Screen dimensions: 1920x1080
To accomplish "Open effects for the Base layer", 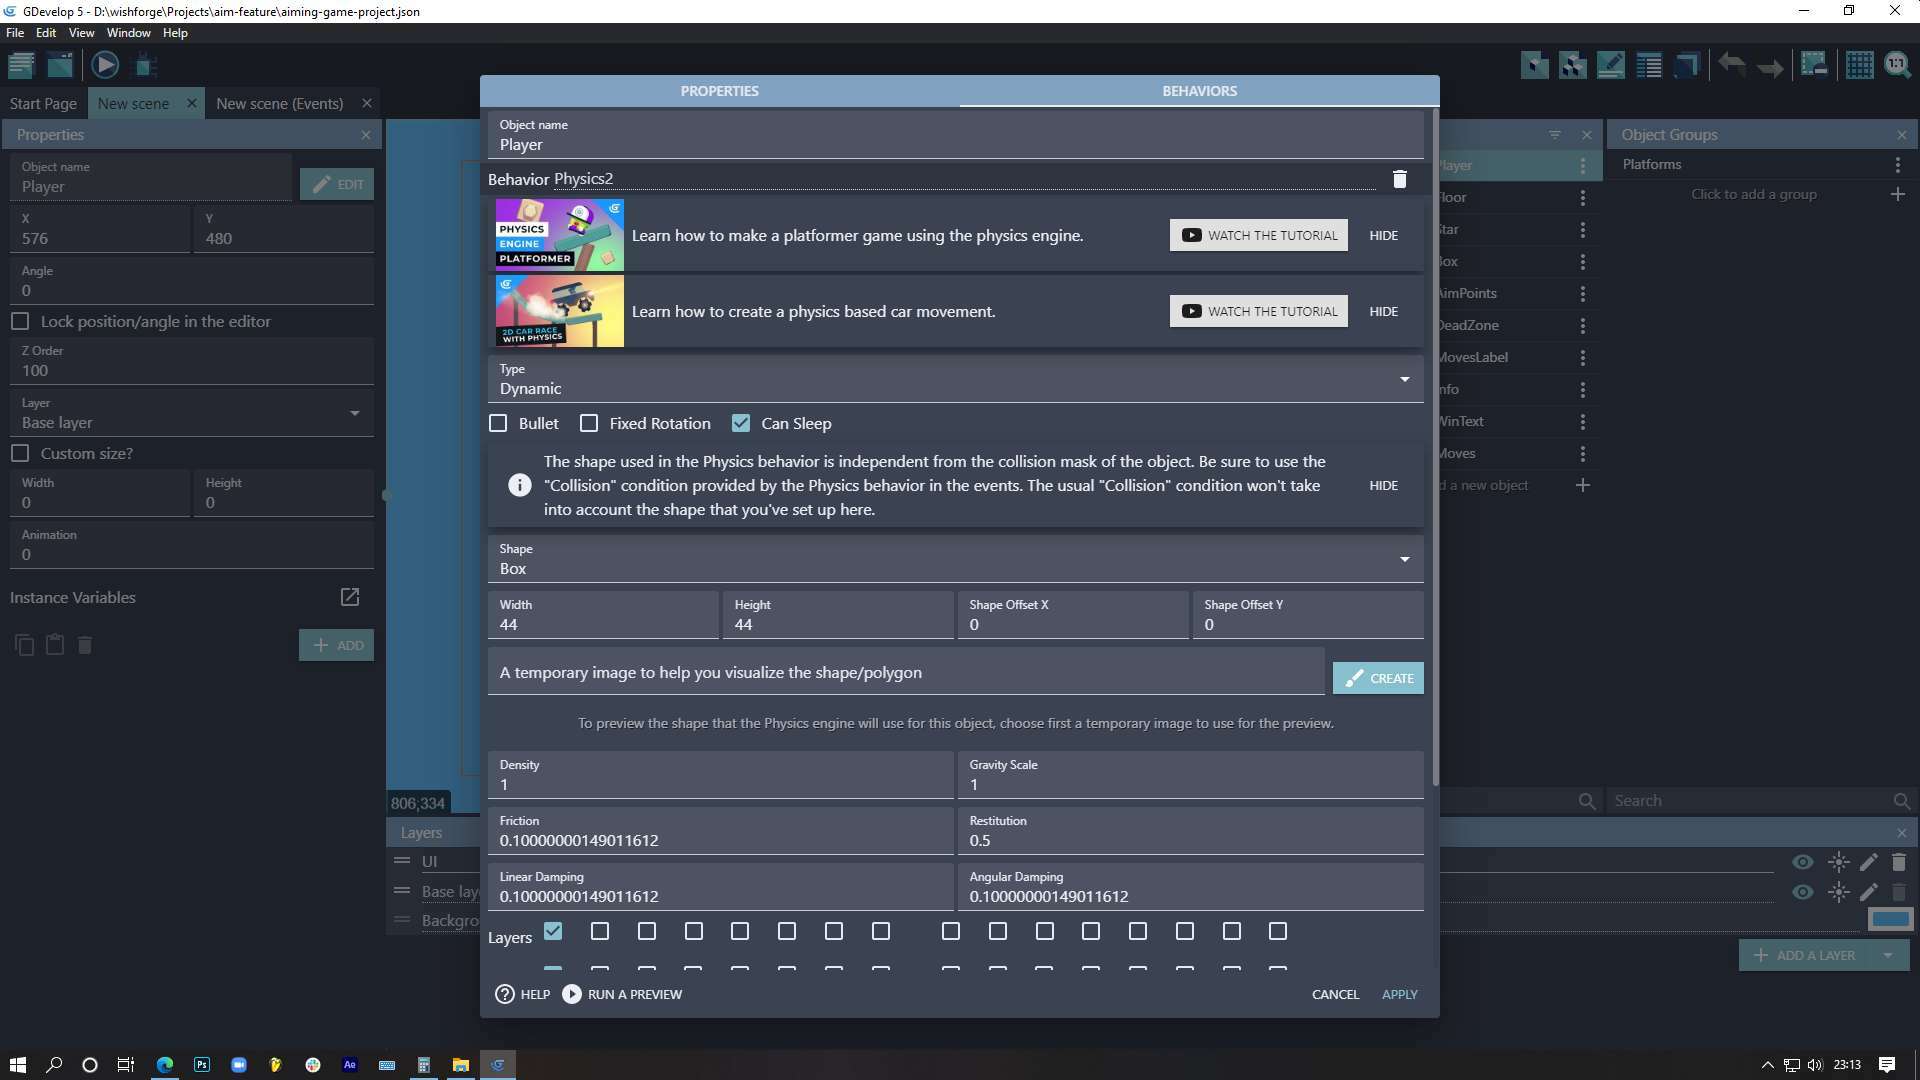I will click(x=1840, y=892).
